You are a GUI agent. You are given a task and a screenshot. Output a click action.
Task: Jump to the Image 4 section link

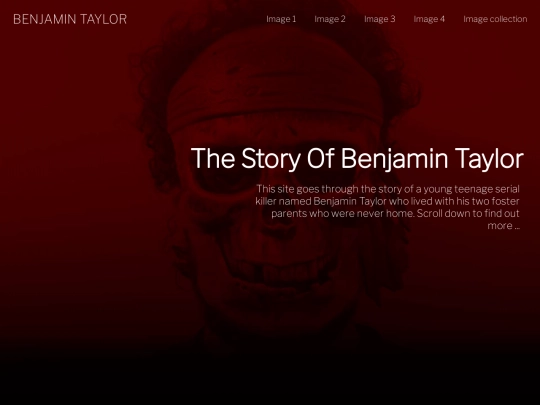pos(429,19)
